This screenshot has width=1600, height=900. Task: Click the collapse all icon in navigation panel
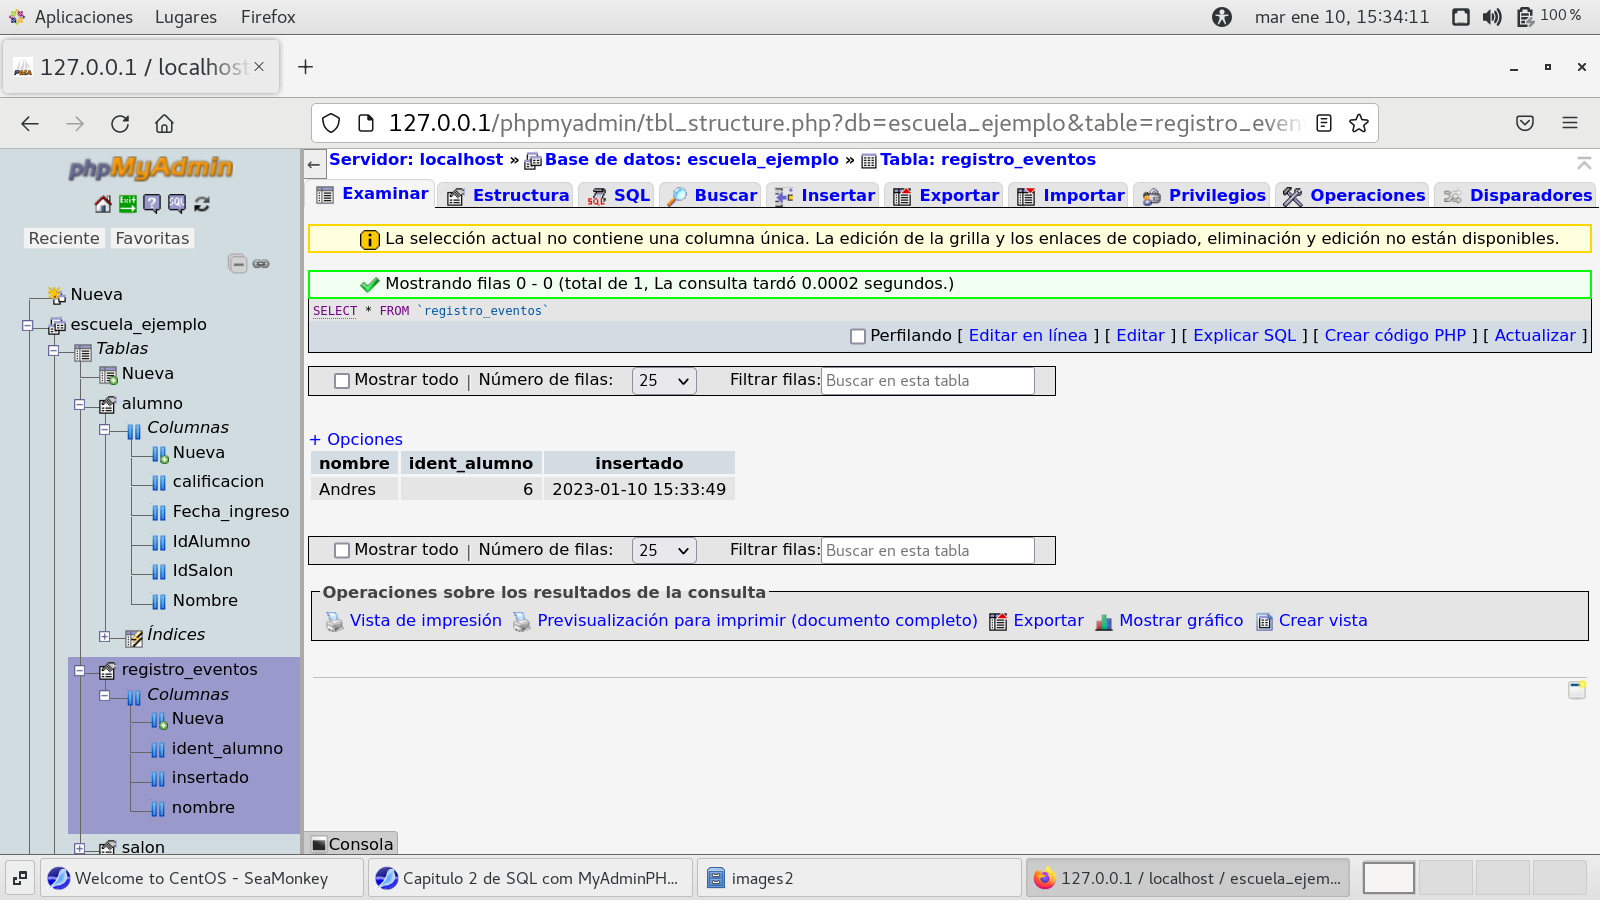[x=238, y=264]
